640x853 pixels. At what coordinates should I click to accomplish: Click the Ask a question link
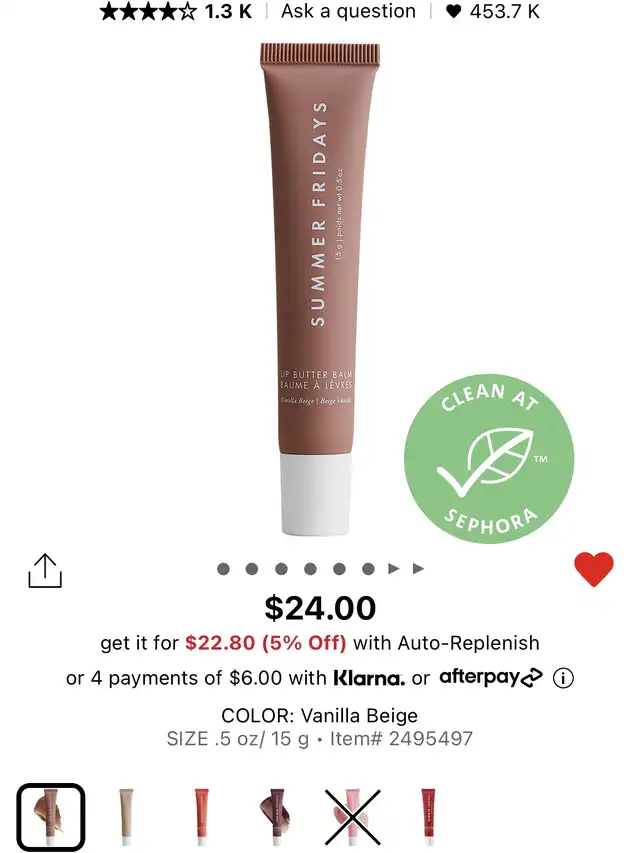[348, 11]
